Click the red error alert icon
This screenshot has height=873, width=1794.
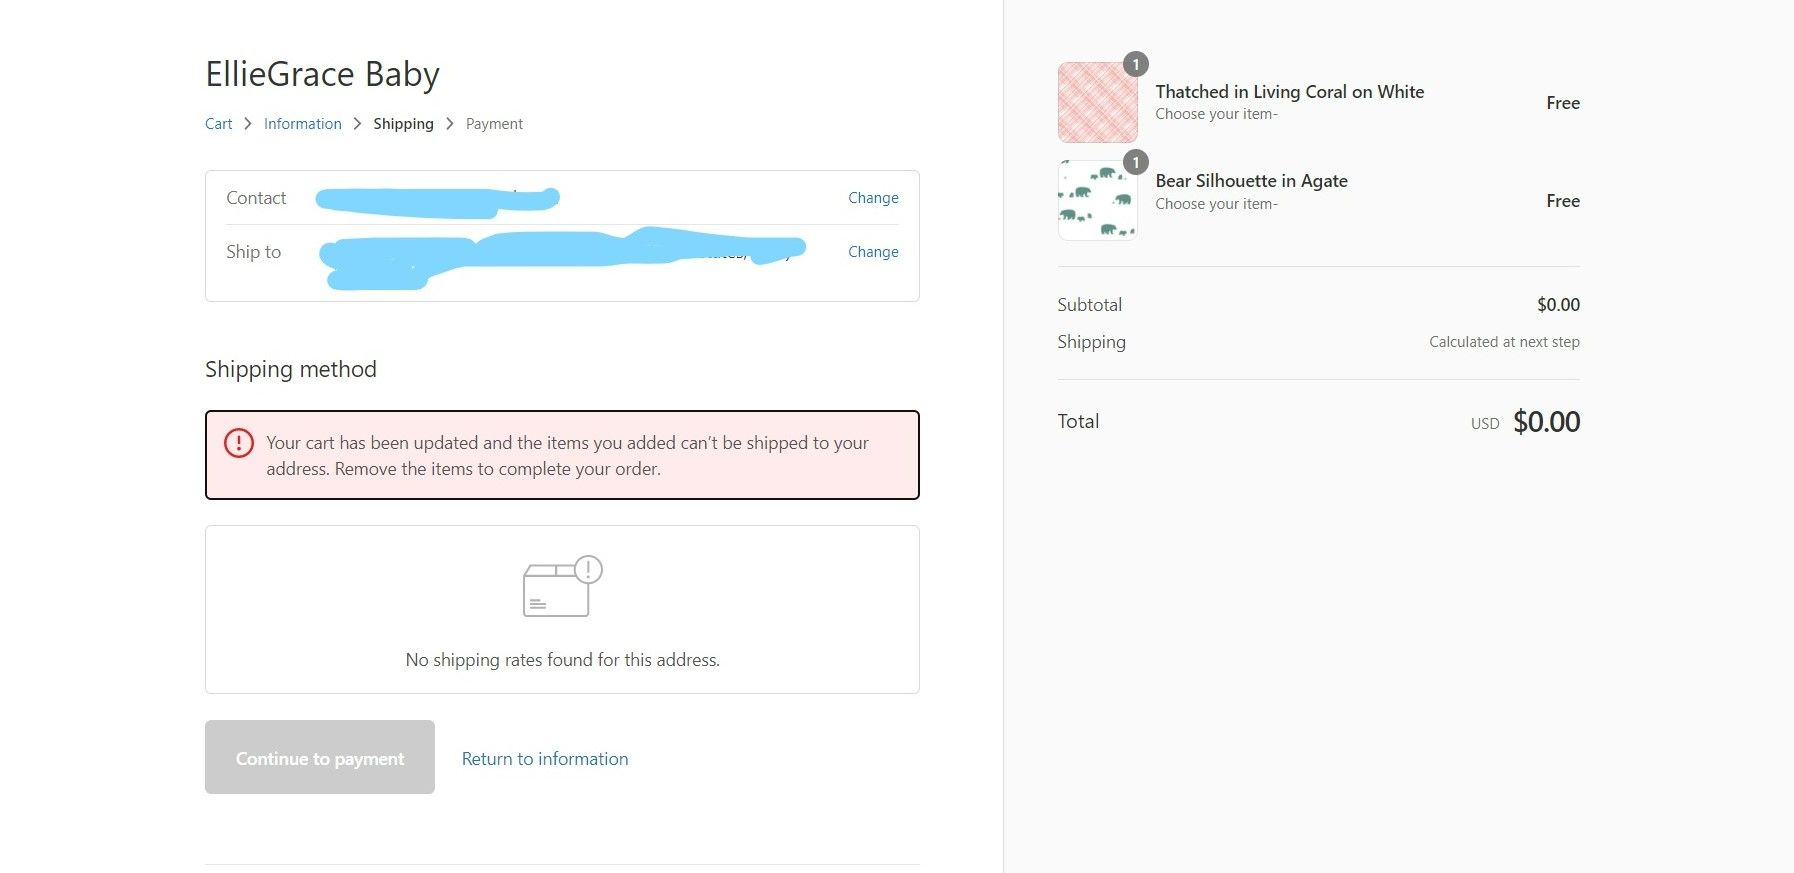click(239, 443)
